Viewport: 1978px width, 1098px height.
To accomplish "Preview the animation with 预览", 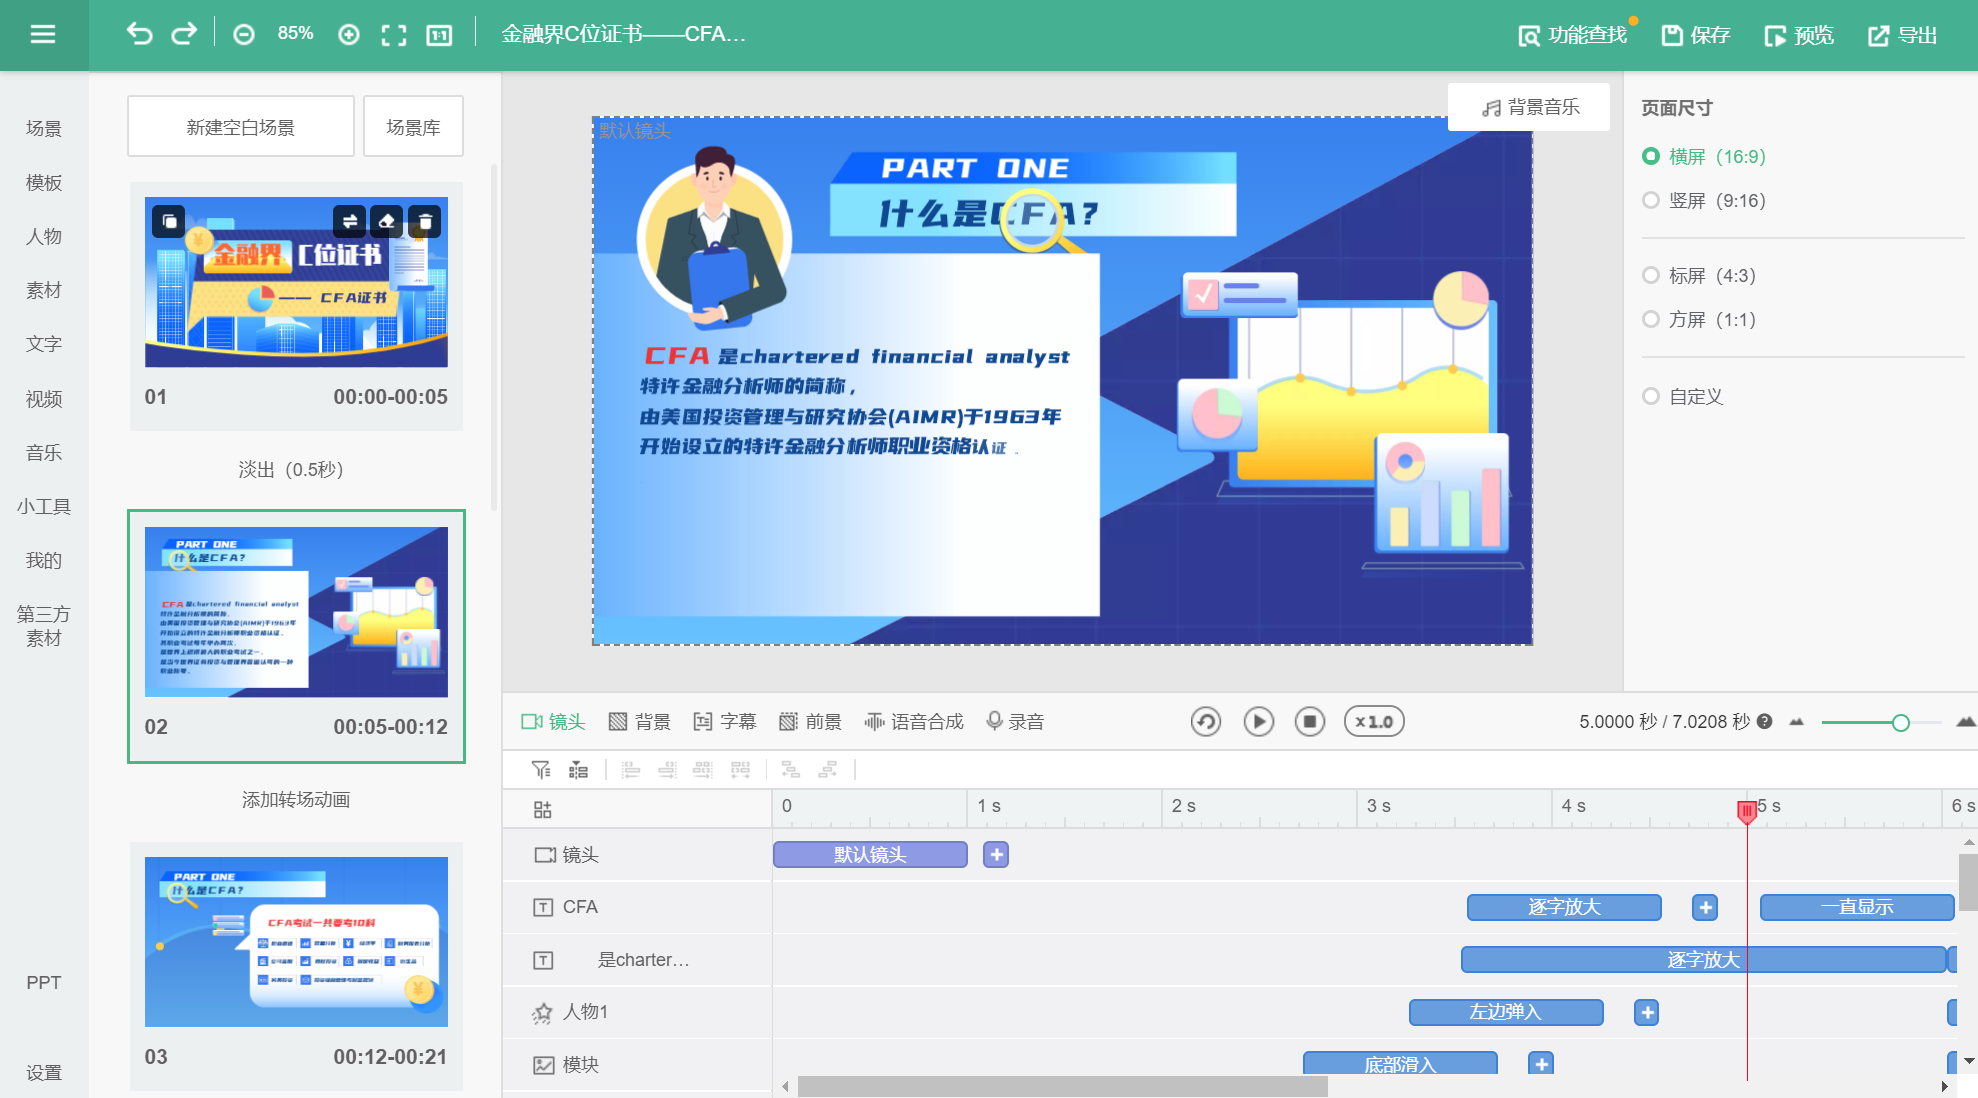I will pos(1799,35).
